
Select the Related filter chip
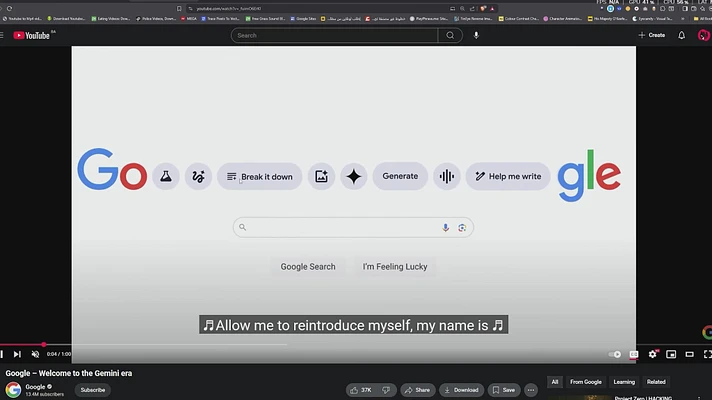click(656, 382)
